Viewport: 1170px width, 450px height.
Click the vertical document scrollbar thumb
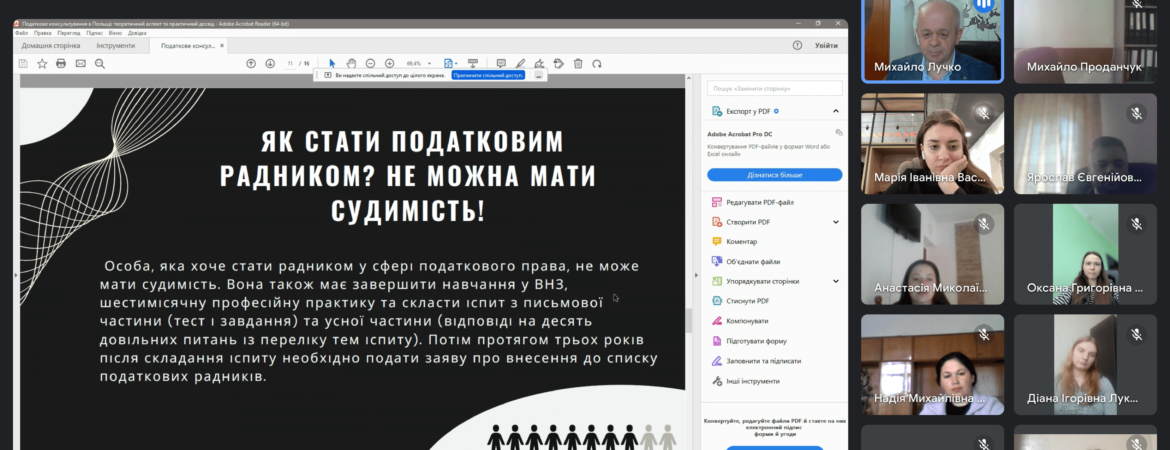pos(689,319)
